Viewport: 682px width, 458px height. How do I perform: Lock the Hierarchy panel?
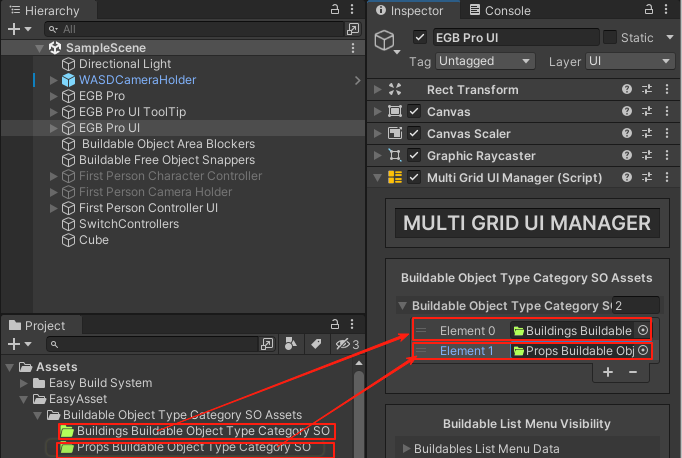pos(334,9)
